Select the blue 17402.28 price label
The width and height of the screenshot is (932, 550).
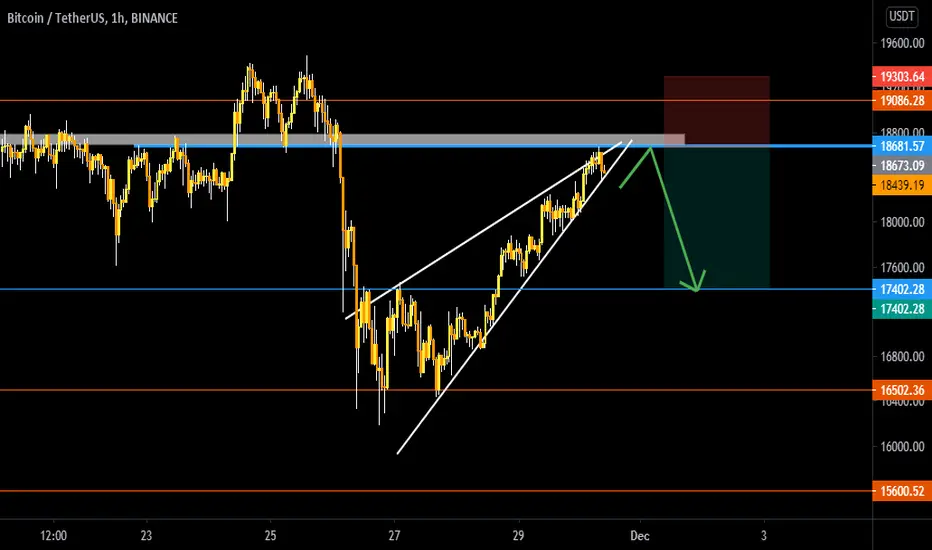click(x=902, y=289)
